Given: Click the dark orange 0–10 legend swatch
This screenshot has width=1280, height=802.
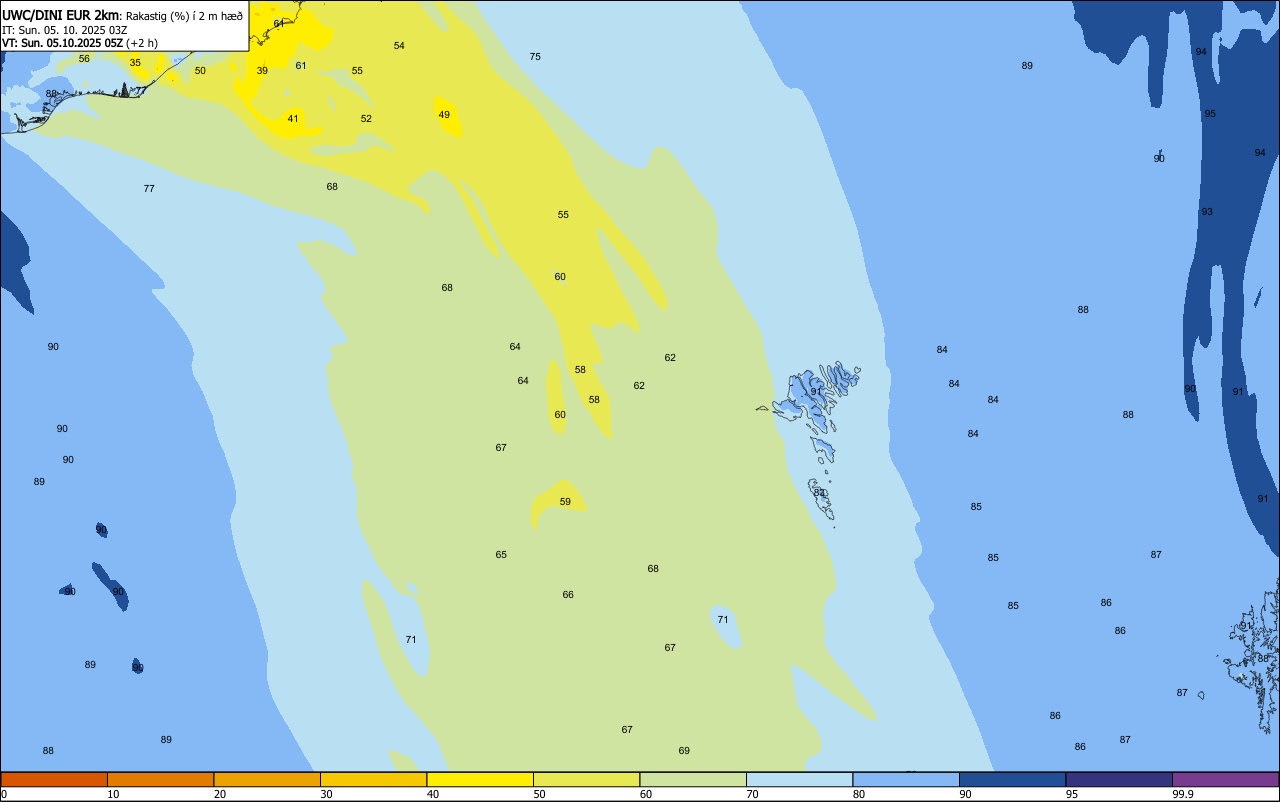Looking at the screenshot, I should pos(54,779).
